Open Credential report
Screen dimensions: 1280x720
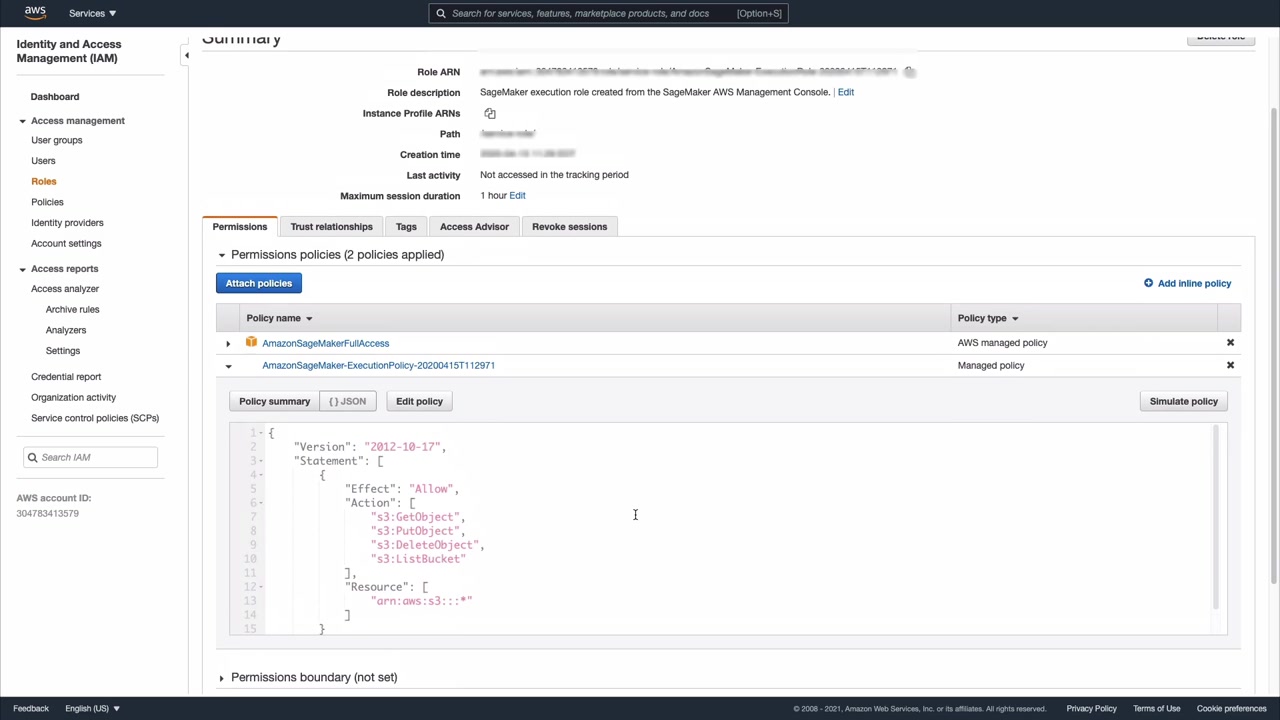pyautogui.click(x=66, y=377)
